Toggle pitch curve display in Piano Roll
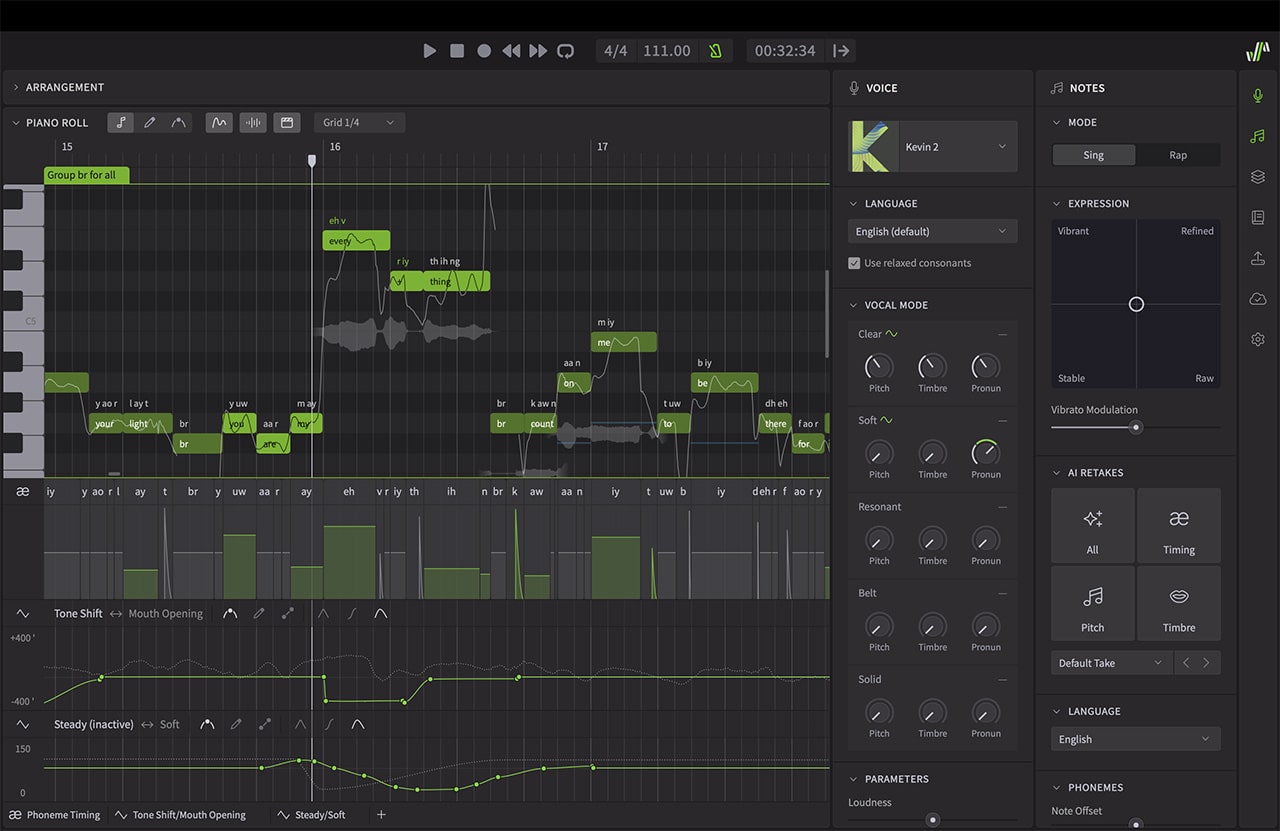Image resolution: width=1280 pixels, height=831 pixels. pos(219,122)
